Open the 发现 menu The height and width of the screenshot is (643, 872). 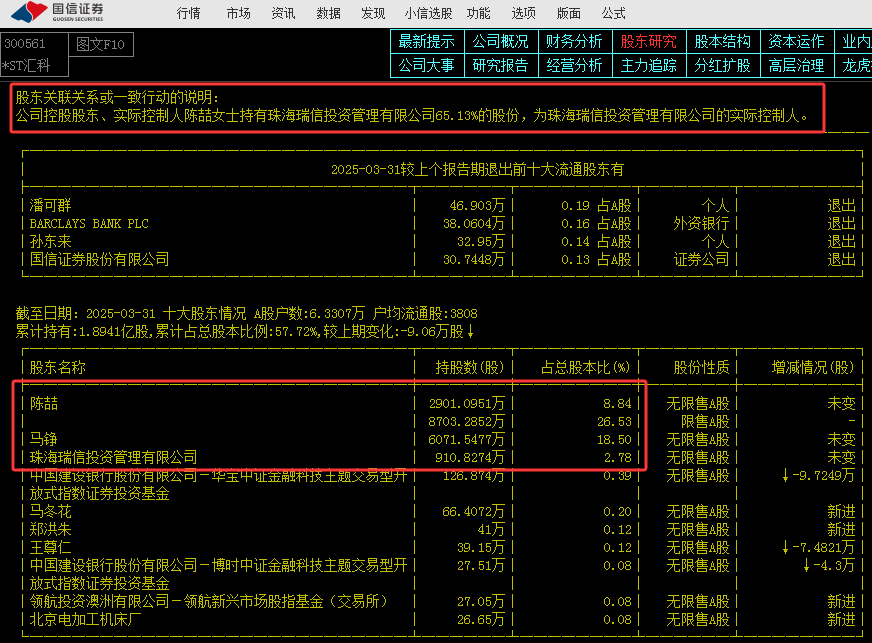(x=373, y=13)
